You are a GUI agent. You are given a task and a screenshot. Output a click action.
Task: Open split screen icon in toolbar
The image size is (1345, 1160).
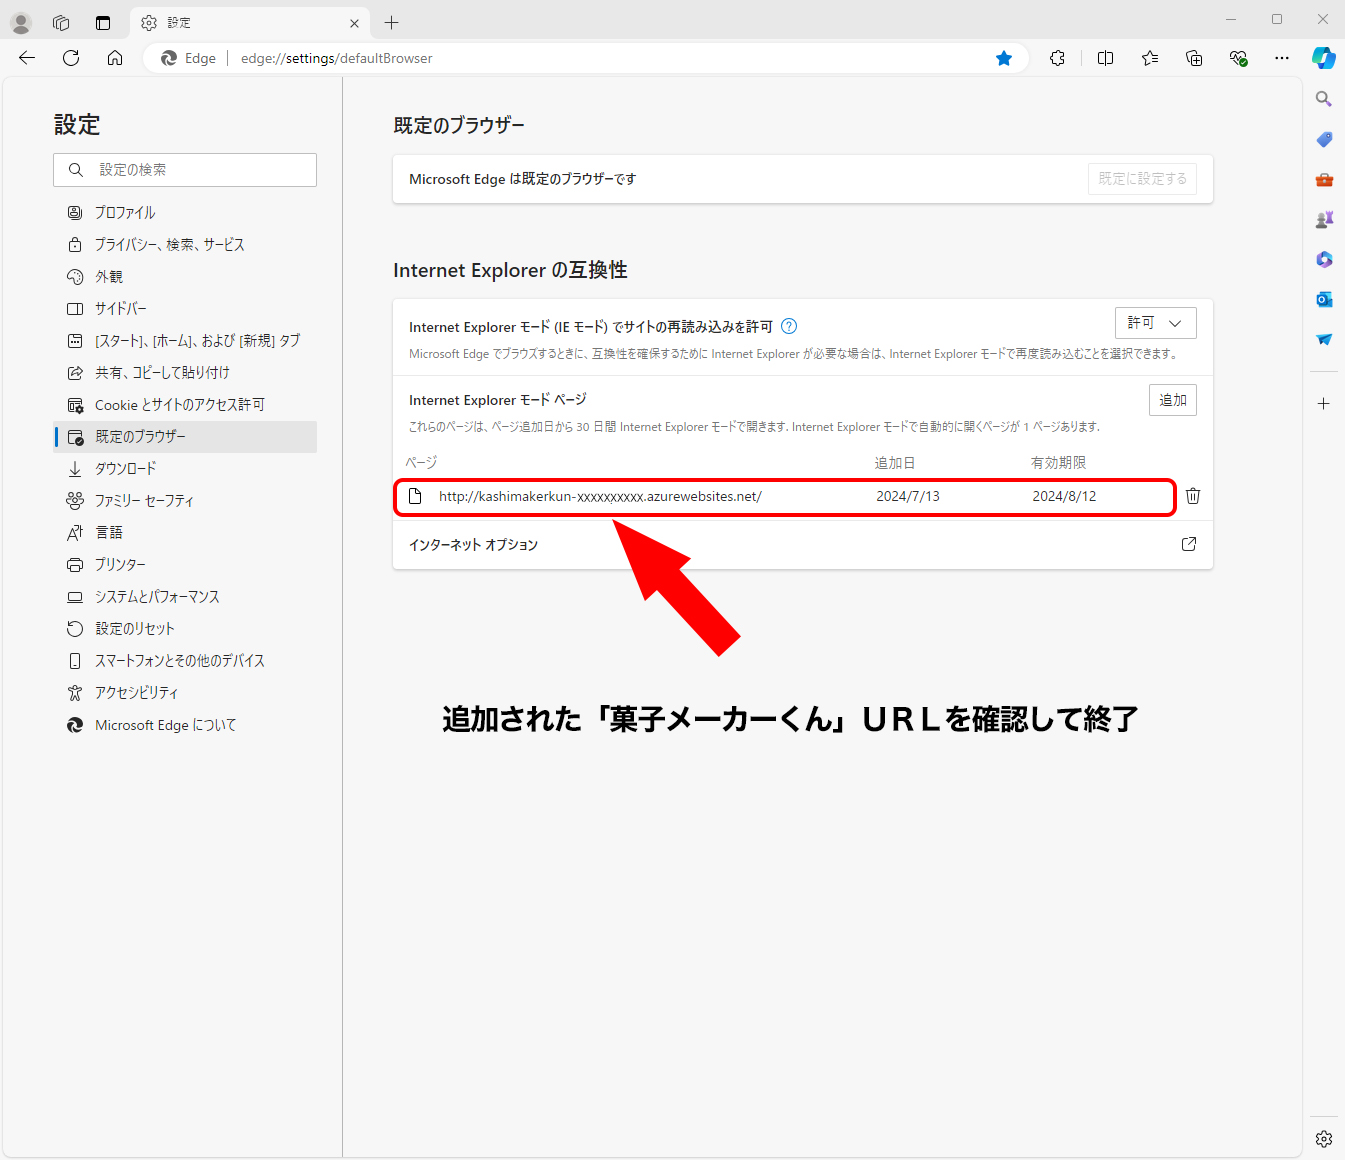click(1105, 58)
